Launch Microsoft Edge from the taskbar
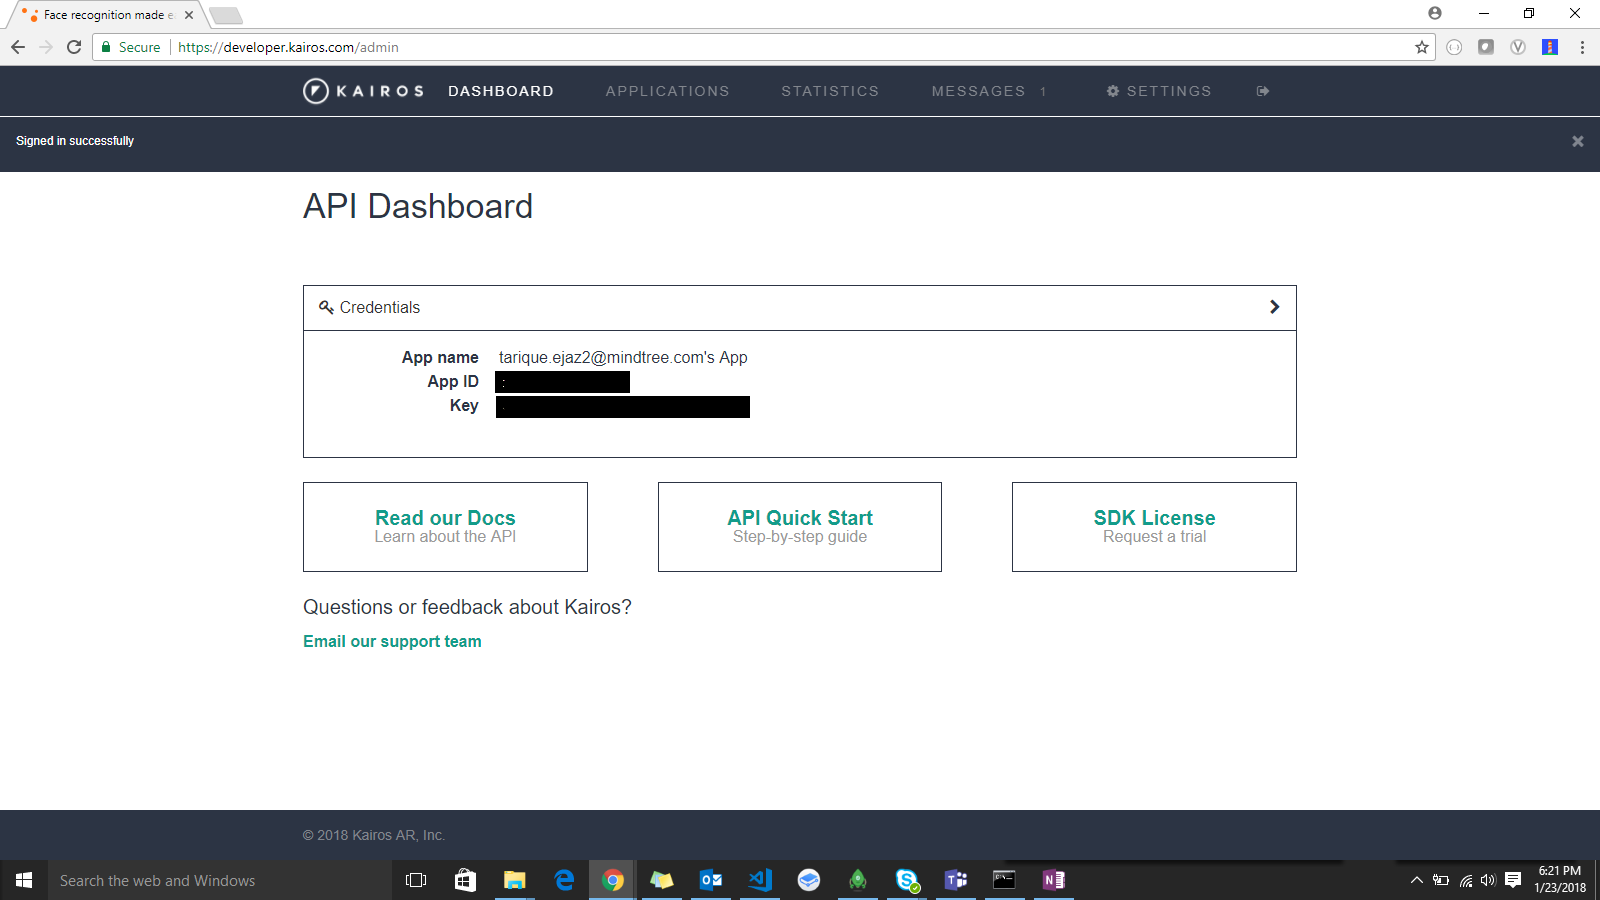 click(x=564, y=880)
